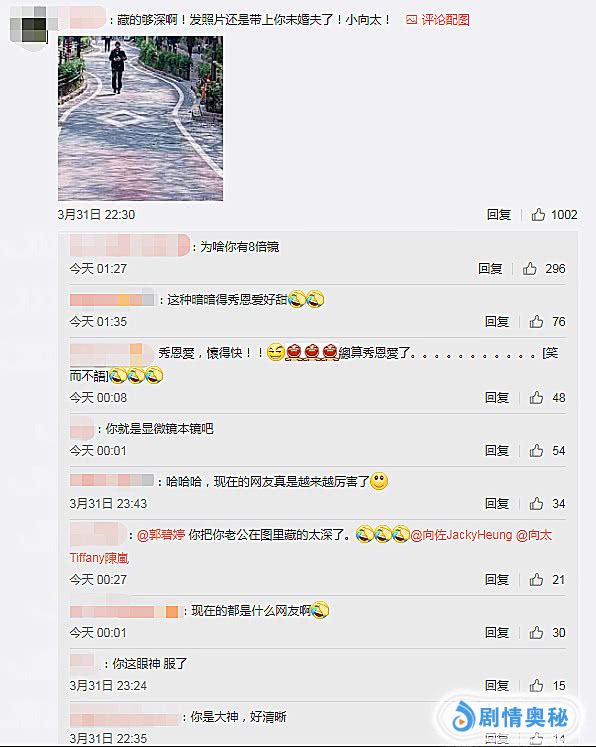The image size is (596, 747).
Task: Reply to the 现在的都是什么网友啊 comment
Action: click(497, 632)
